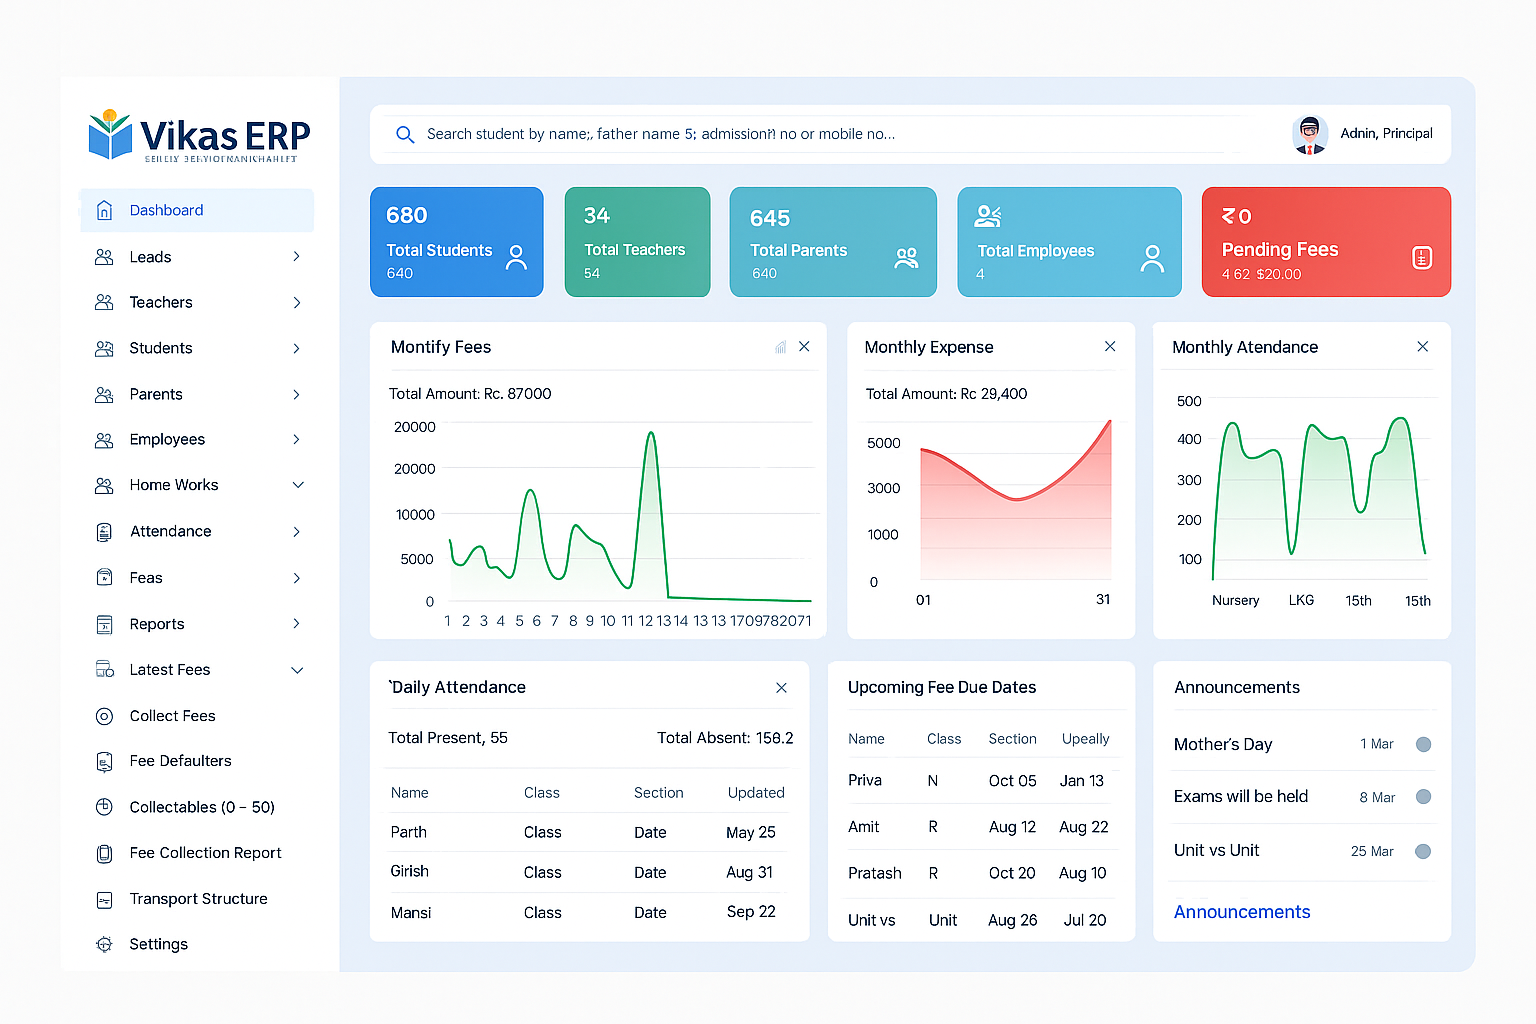Click the Vikas ERP logo
Viewport: 1536px width, 1024px height.
[x=200, y=136]
